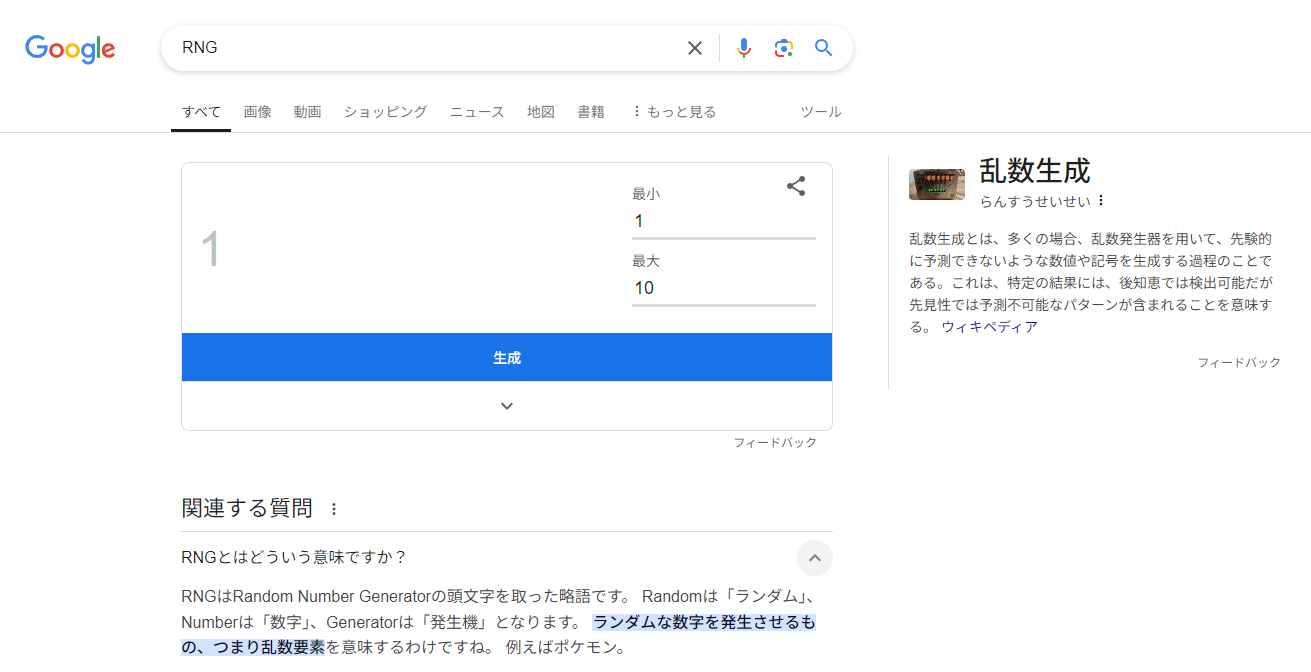Switch to the 地図 tab

[541, 112]
